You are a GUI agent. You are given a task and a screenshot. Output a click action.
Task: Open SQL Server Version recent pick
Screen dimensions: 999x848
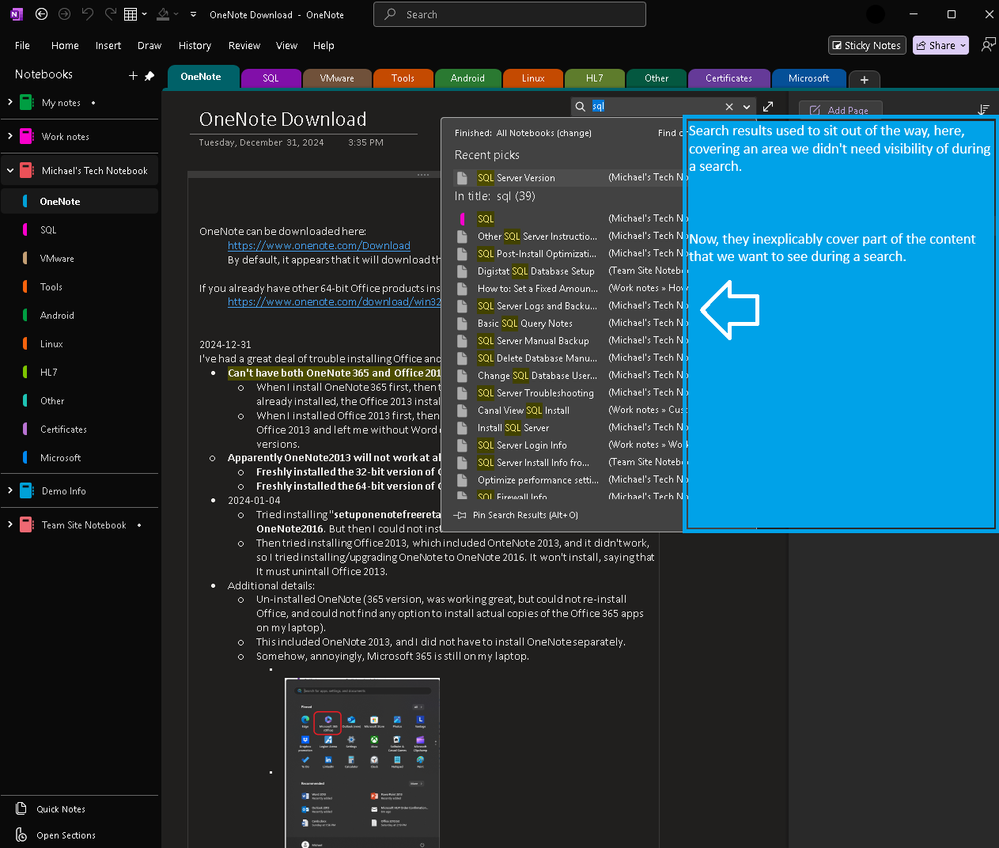(568, 178)
